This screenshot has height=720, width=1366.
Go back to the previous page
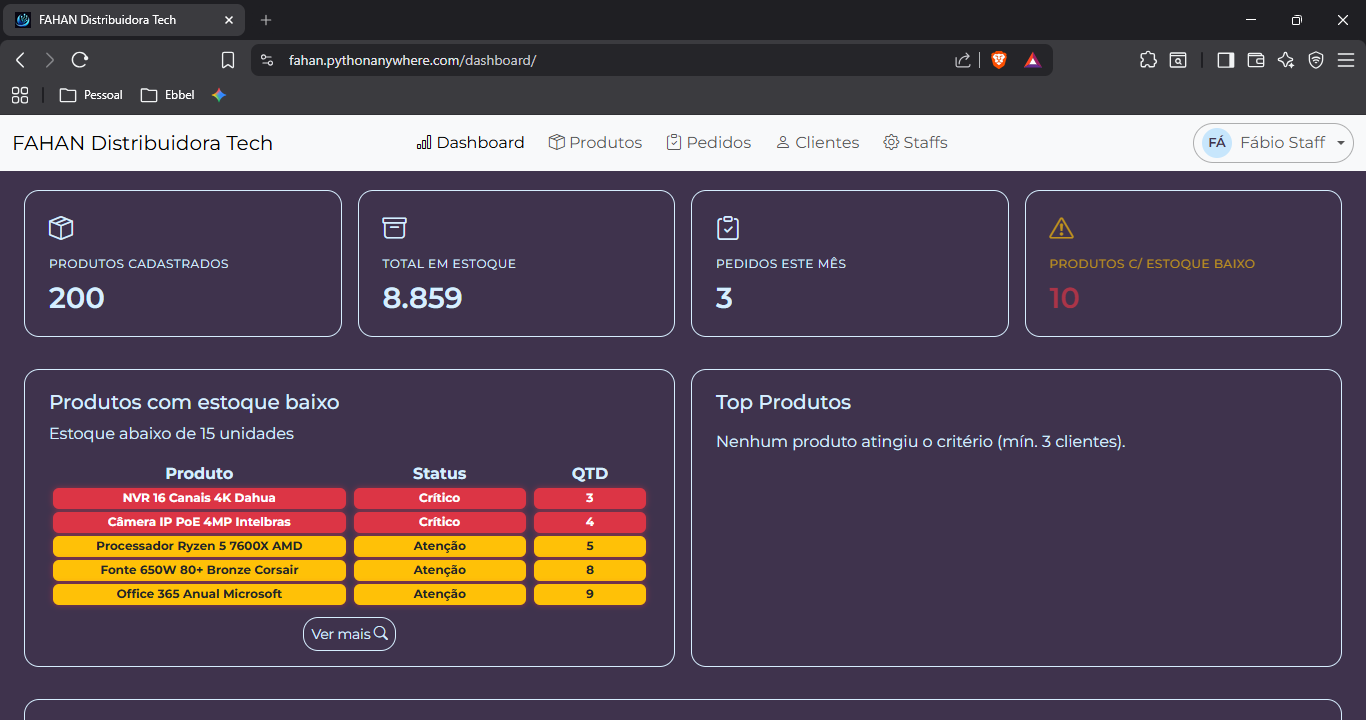coord(20,60)
